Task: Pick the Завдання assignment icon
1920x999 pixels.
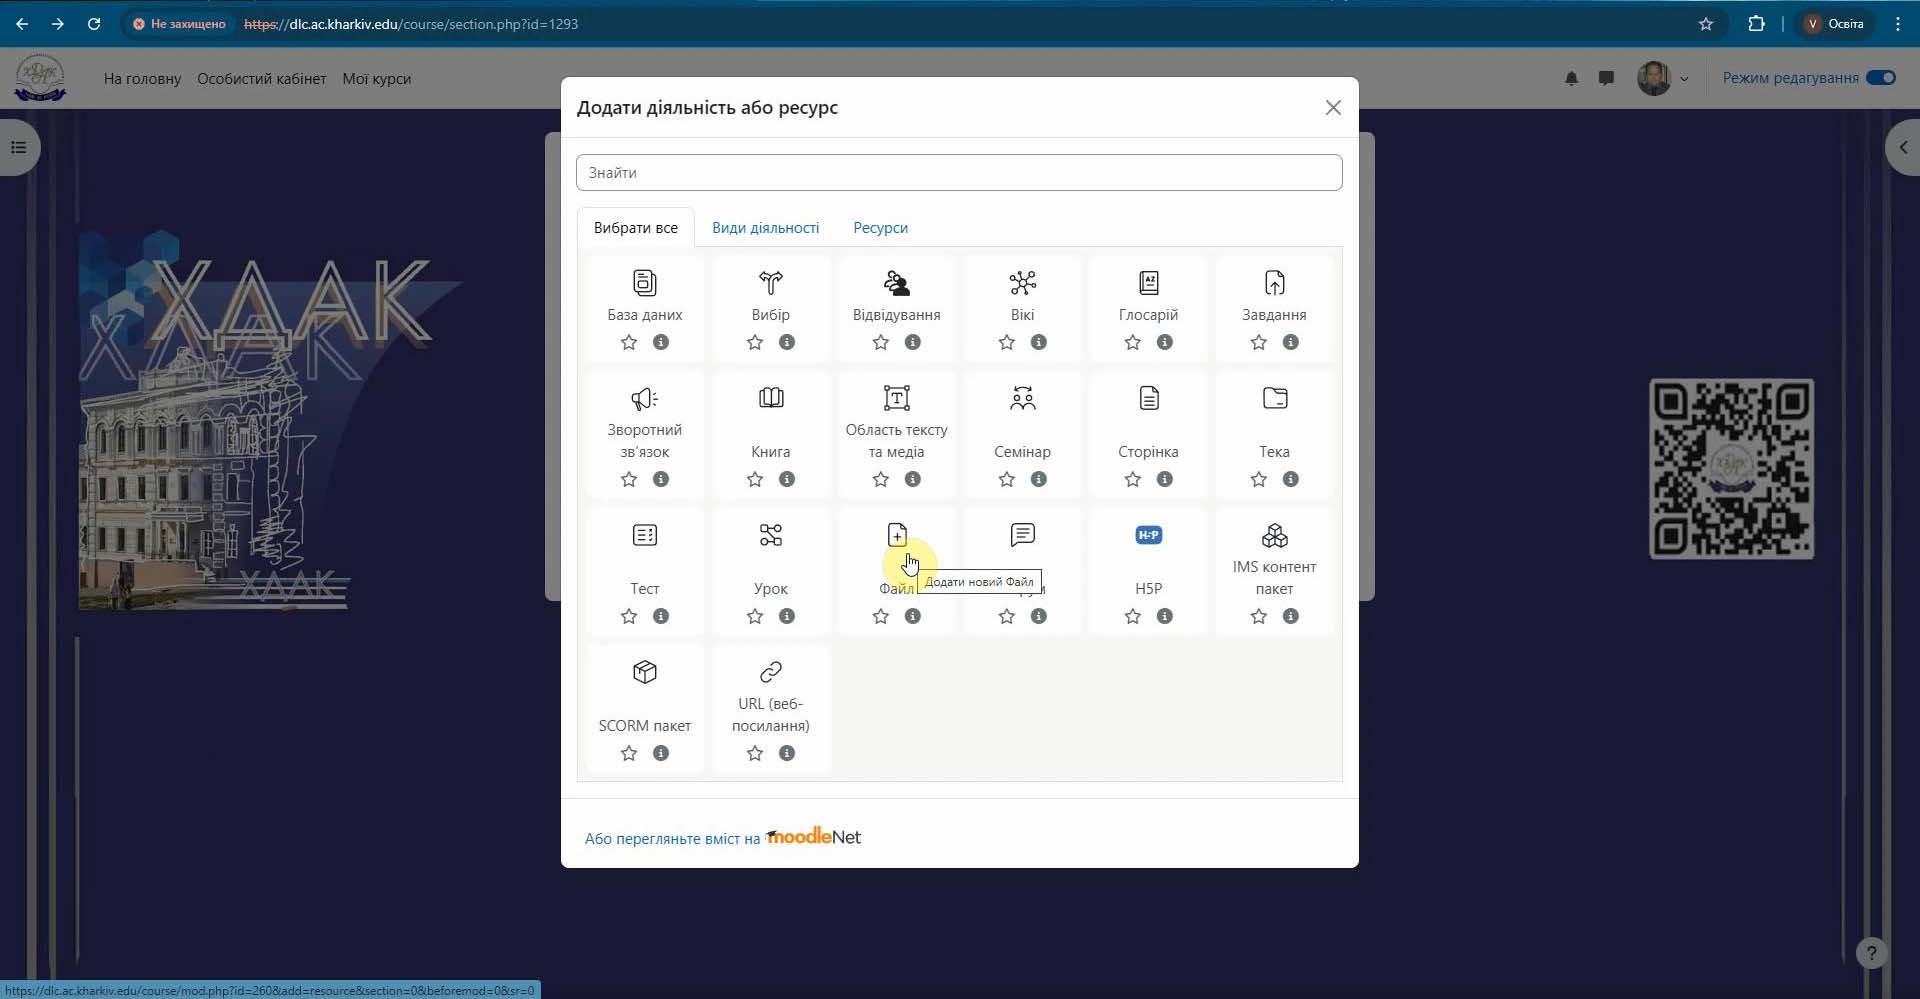Action: coord(1274,283)
